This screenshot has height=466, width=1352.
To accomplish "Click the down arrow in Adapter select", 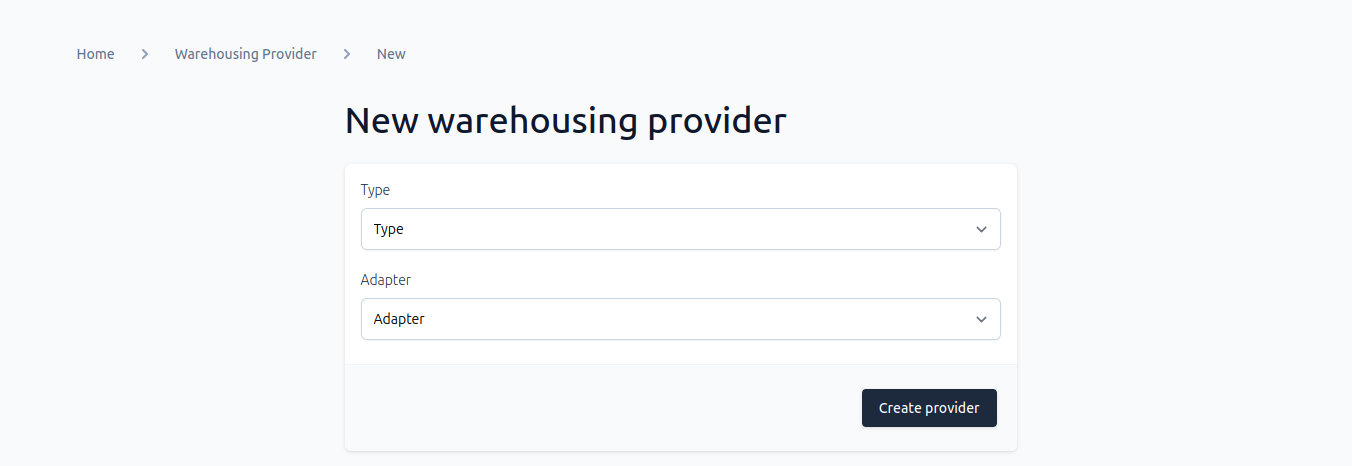I will 981,319.
